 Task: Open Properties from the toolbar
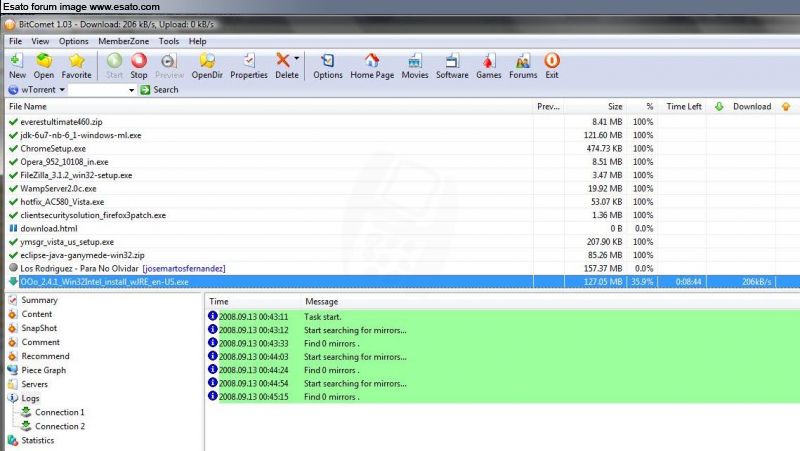(x=249, y=66)
